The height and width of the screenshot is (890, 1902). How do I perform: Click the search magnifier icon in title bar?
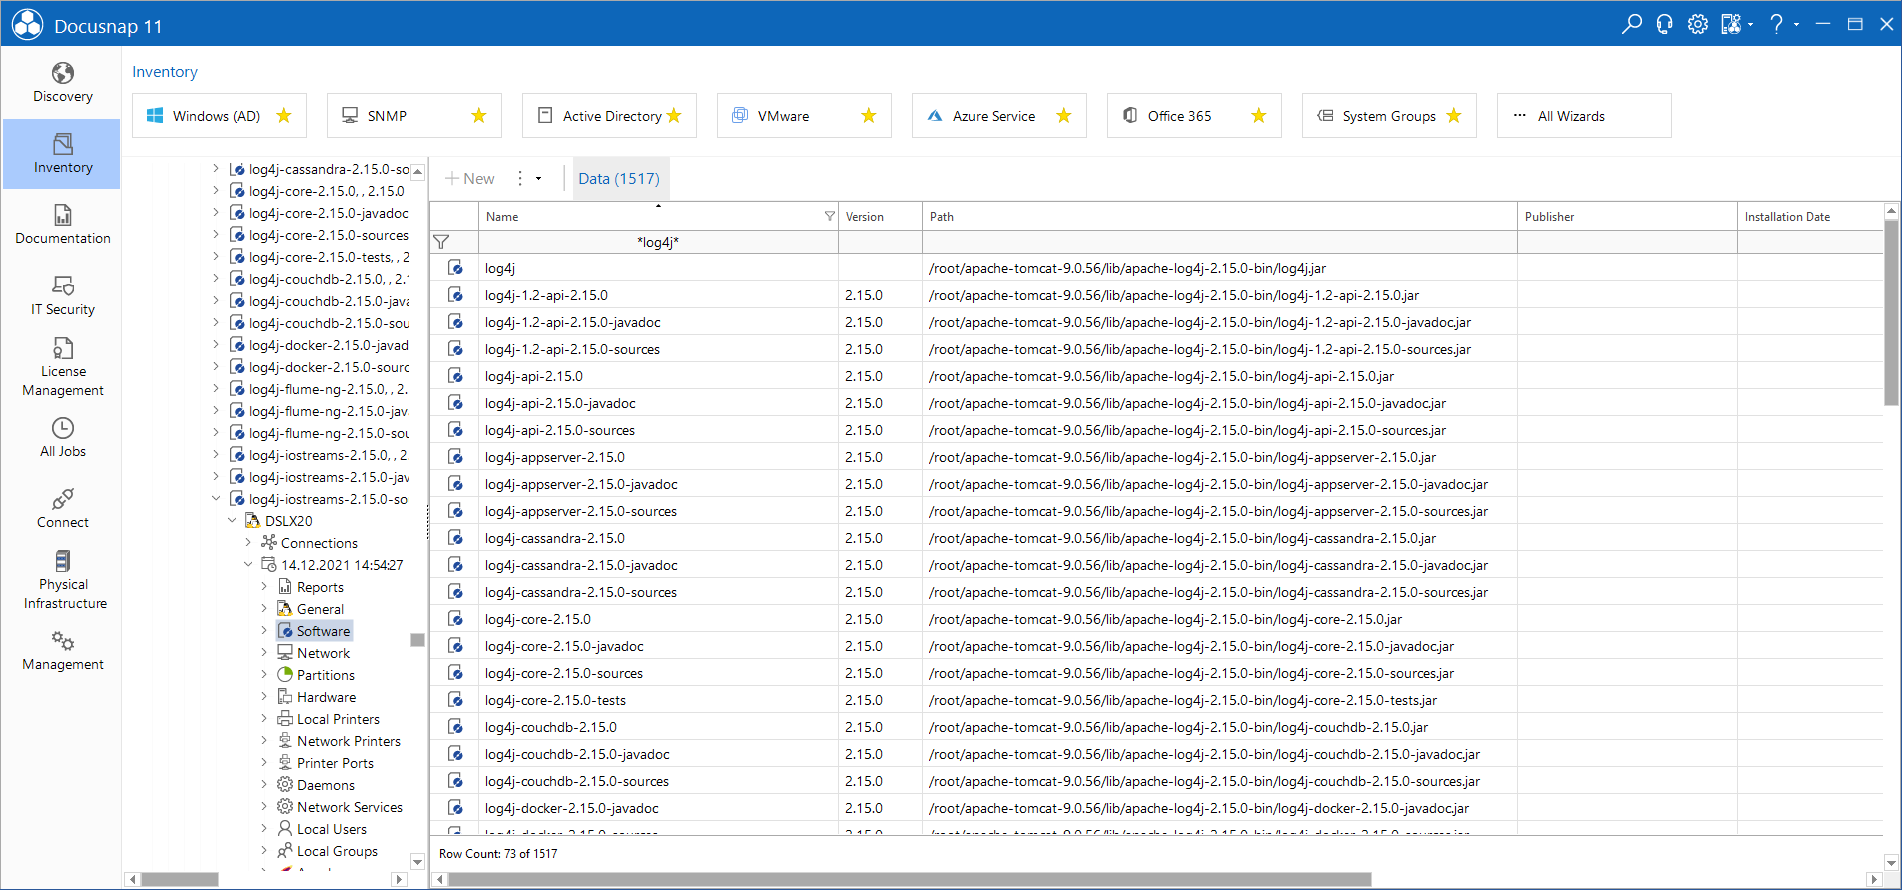[1631, 24]
